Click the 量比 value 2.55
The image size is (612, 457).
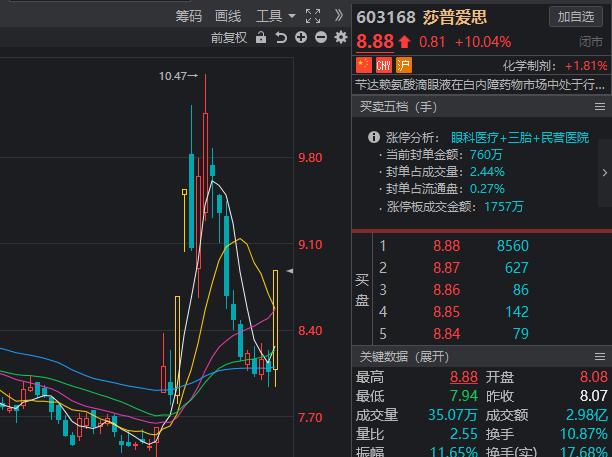pos(464,434)
